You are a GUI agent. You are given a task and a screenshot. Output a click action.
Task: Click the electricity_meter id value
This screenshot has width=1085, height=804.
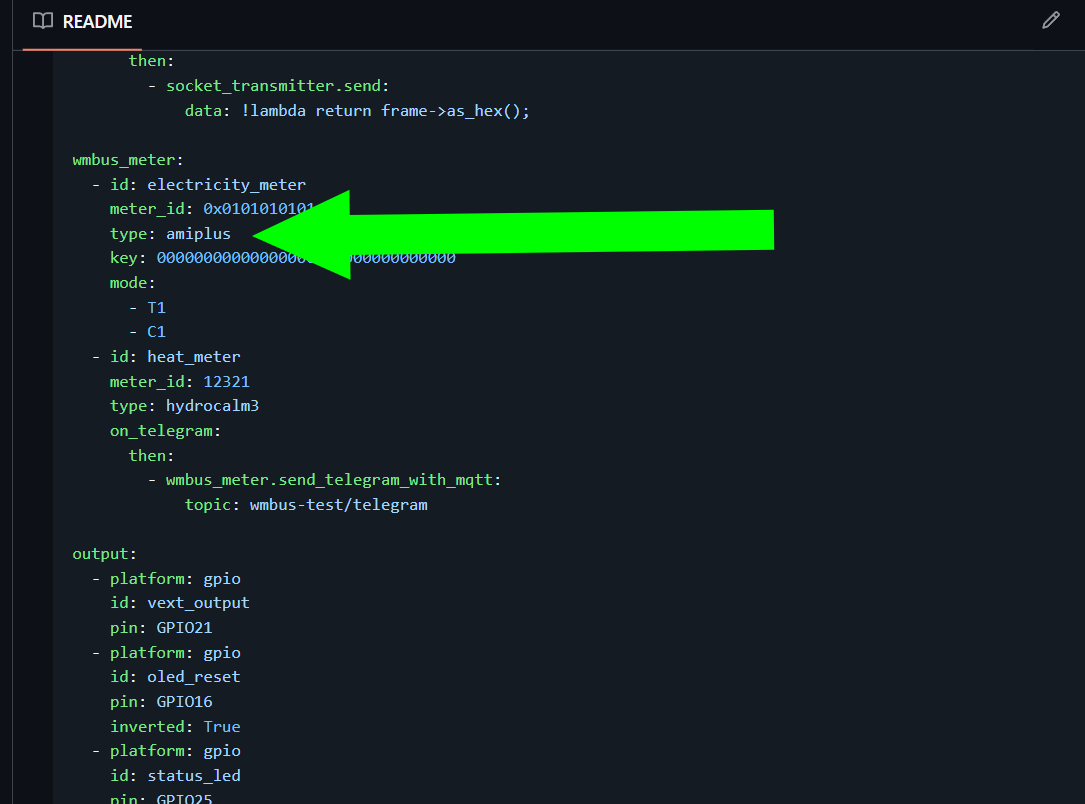(x=226, y=185)
